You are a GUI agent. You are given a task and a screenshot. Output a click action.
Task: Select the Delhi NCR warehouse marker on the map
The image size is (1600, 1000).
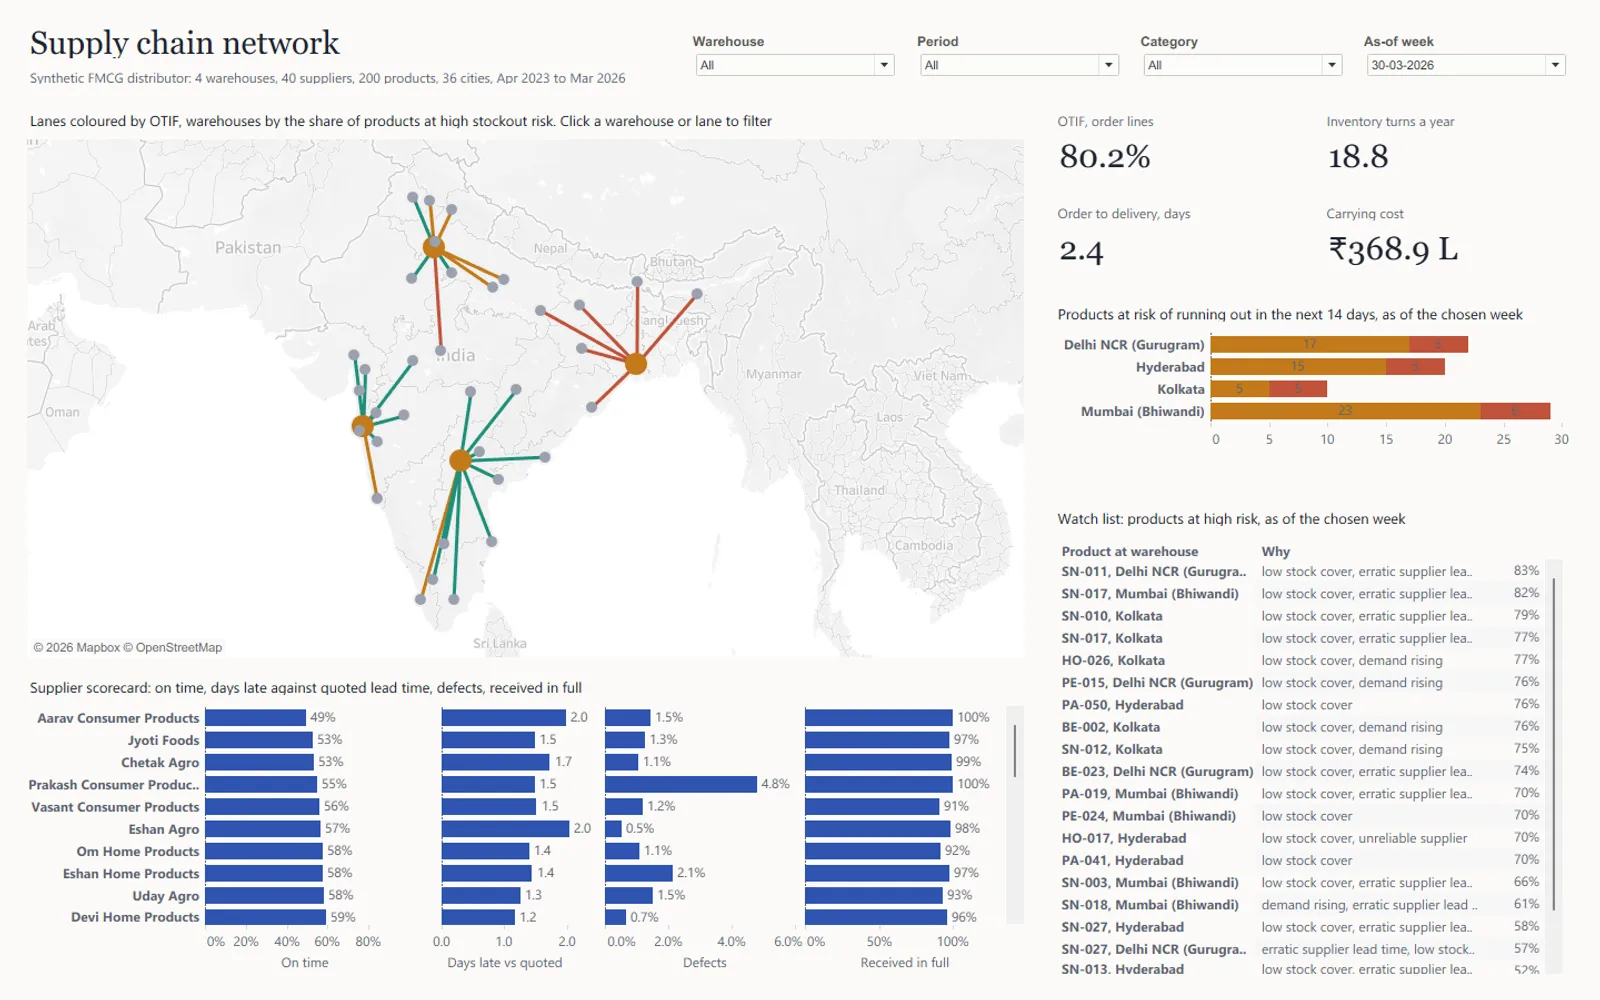(434, 247)
